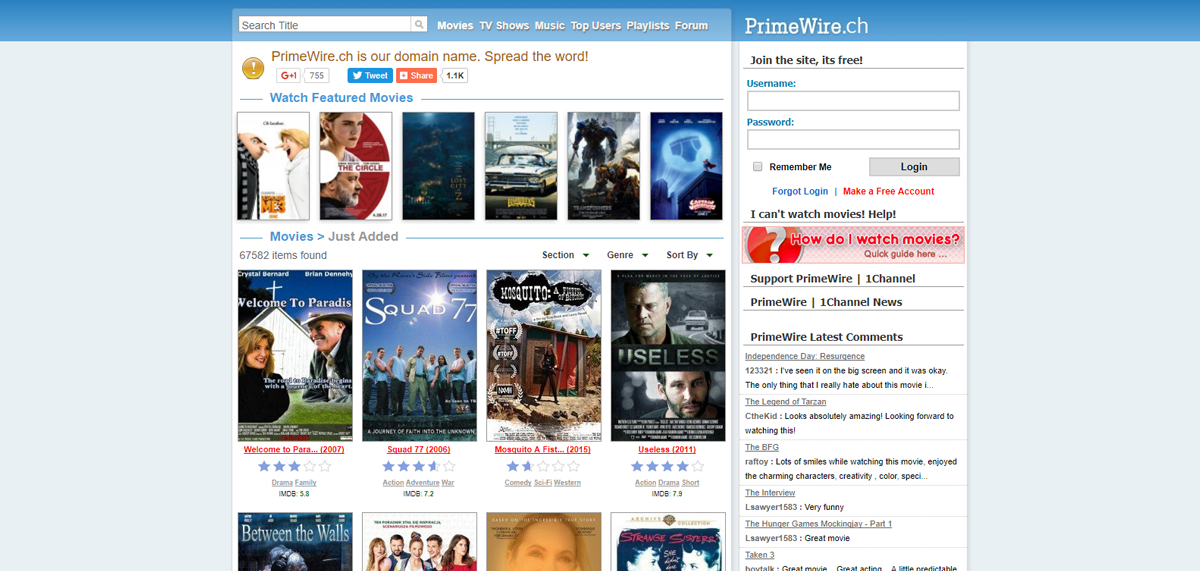Viewport: 1200px width, 571px height.
Task: Open Captain Underpants featured poster
Action: pyautogui.click(x=686, y=166)
